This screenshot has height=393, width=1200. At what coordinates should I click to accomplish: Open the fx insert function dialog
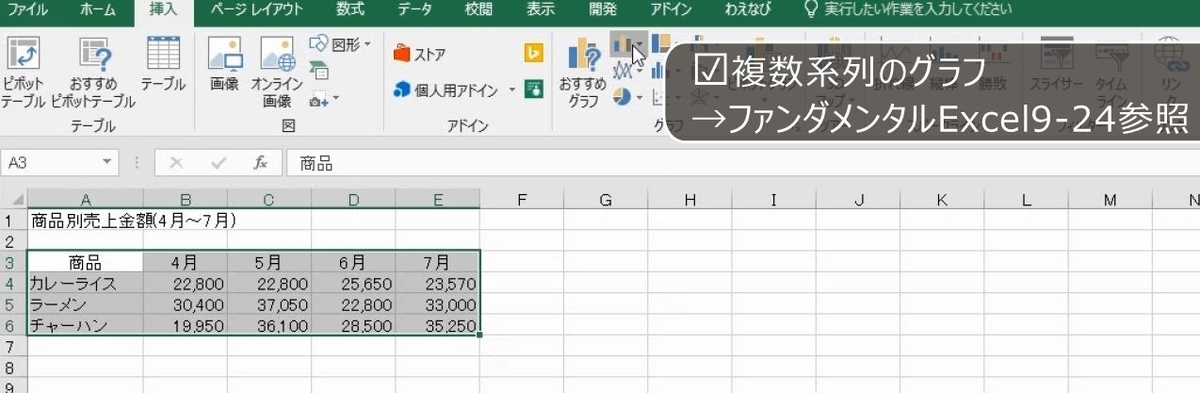[x=259, y=163]
